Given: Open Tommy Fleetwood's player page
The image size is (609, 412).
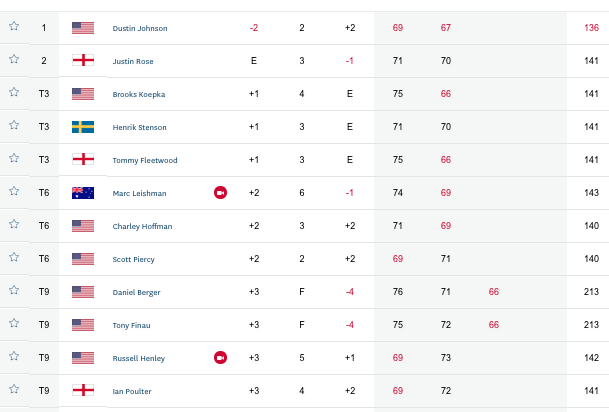Looking at the screenshot, I should [145, 160].
